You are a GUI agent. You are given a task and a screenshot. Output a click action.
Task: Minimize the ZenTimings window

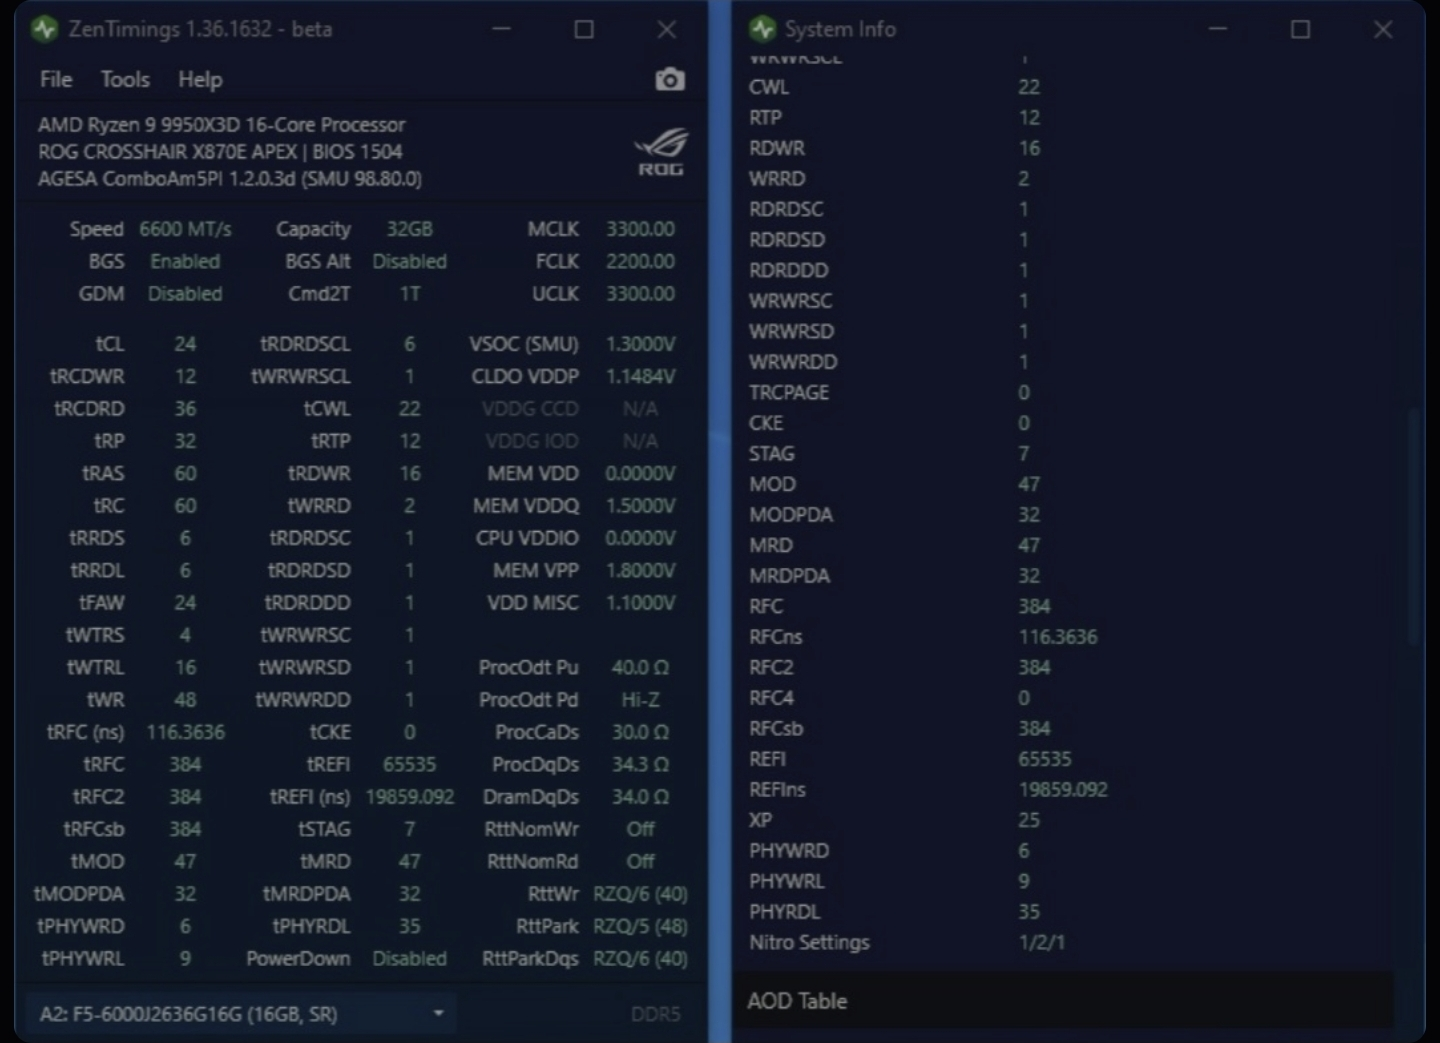pos(501,29)
